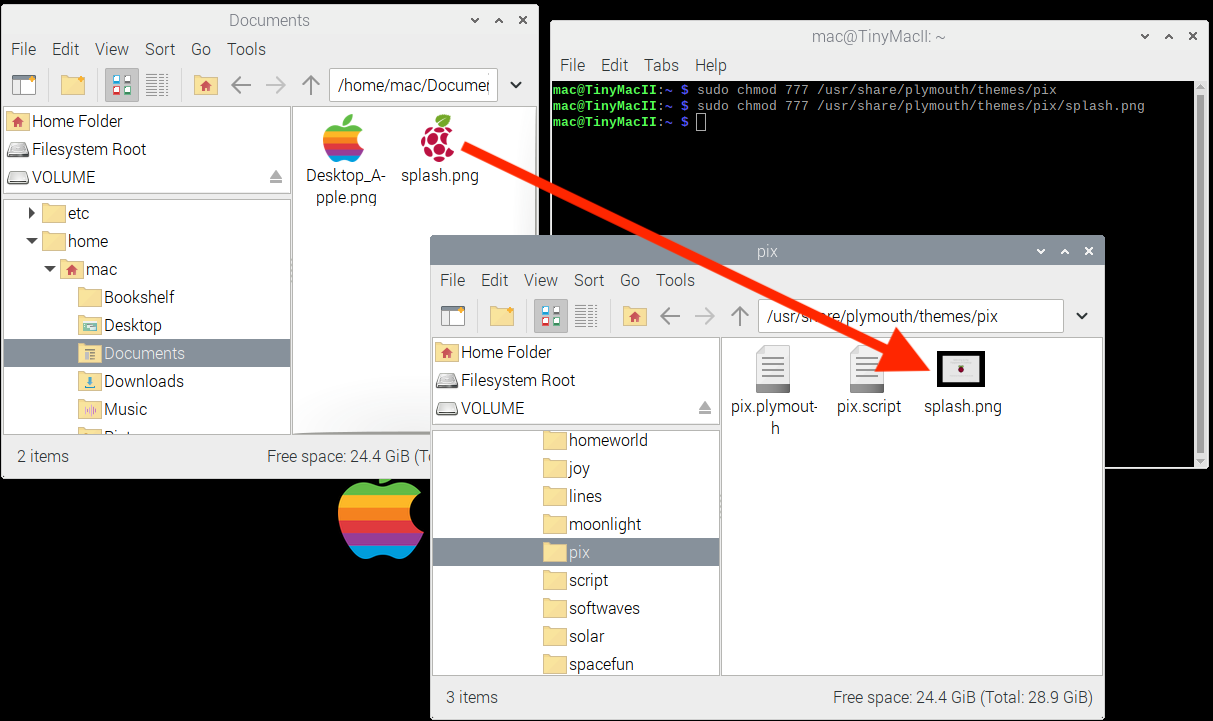The width and height of the screenshot is (1213, 721).
Task: Go back in pix window
Action: 670,316
